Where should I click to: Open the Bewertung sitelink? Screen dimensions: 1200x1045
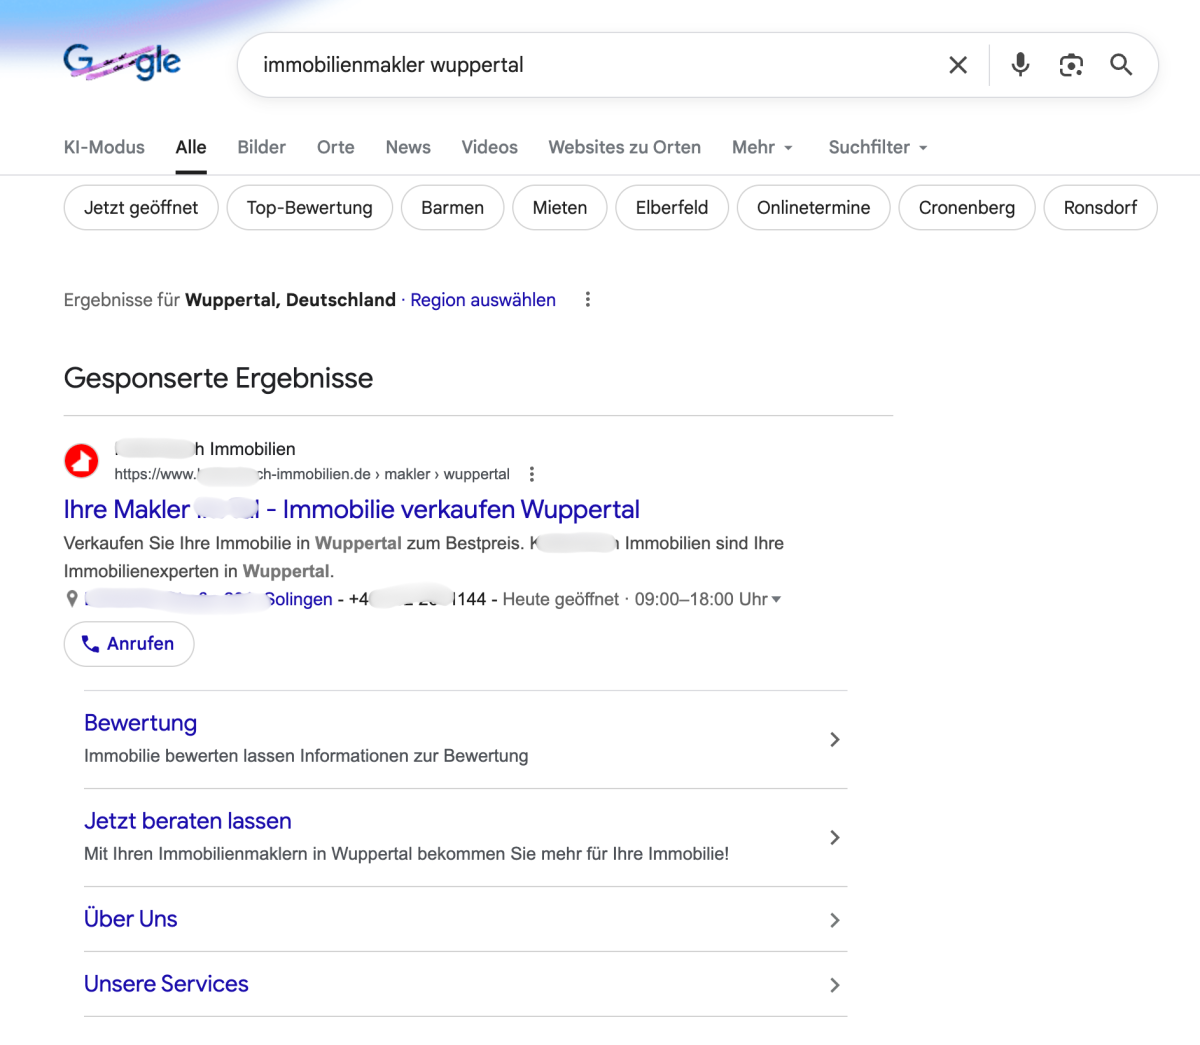click(x=141, y=723)
